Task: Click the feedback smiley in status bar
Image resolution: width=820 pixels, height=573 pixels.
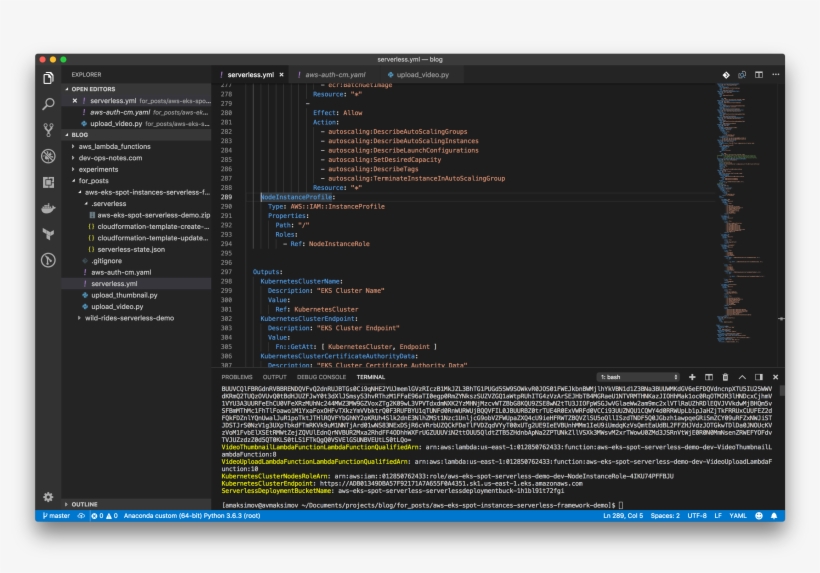Action: point(759,515)
